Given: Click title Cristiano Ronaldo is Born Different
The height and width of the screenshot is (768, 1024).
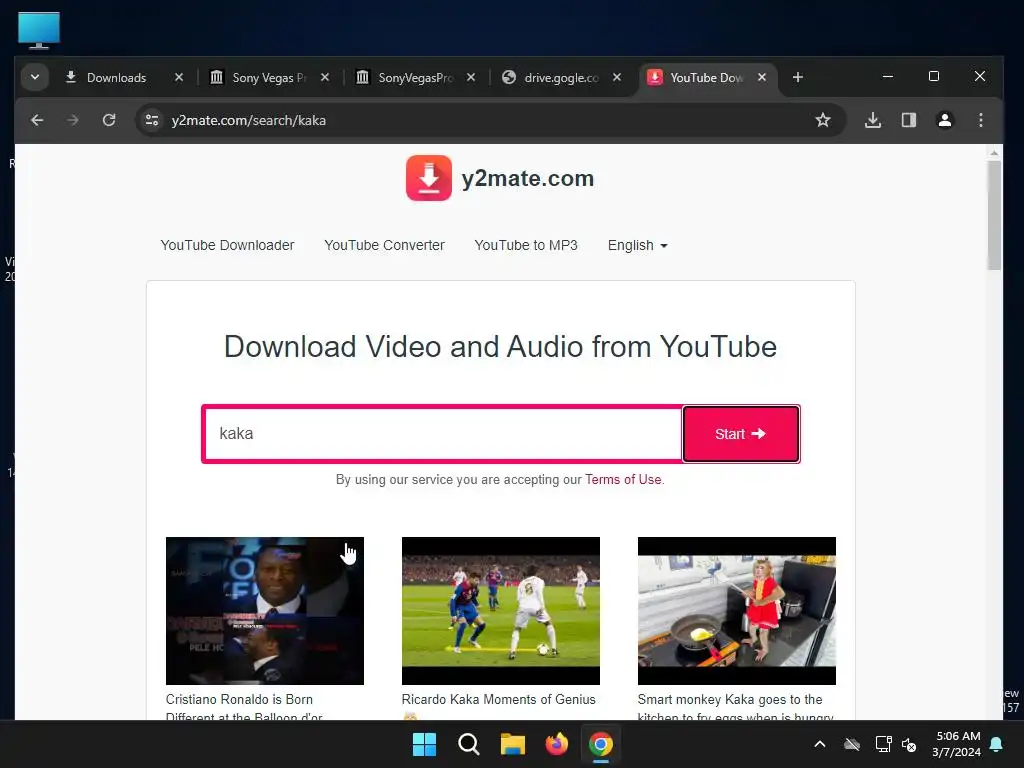Looking at the screenshot, I should click(244, 707).
